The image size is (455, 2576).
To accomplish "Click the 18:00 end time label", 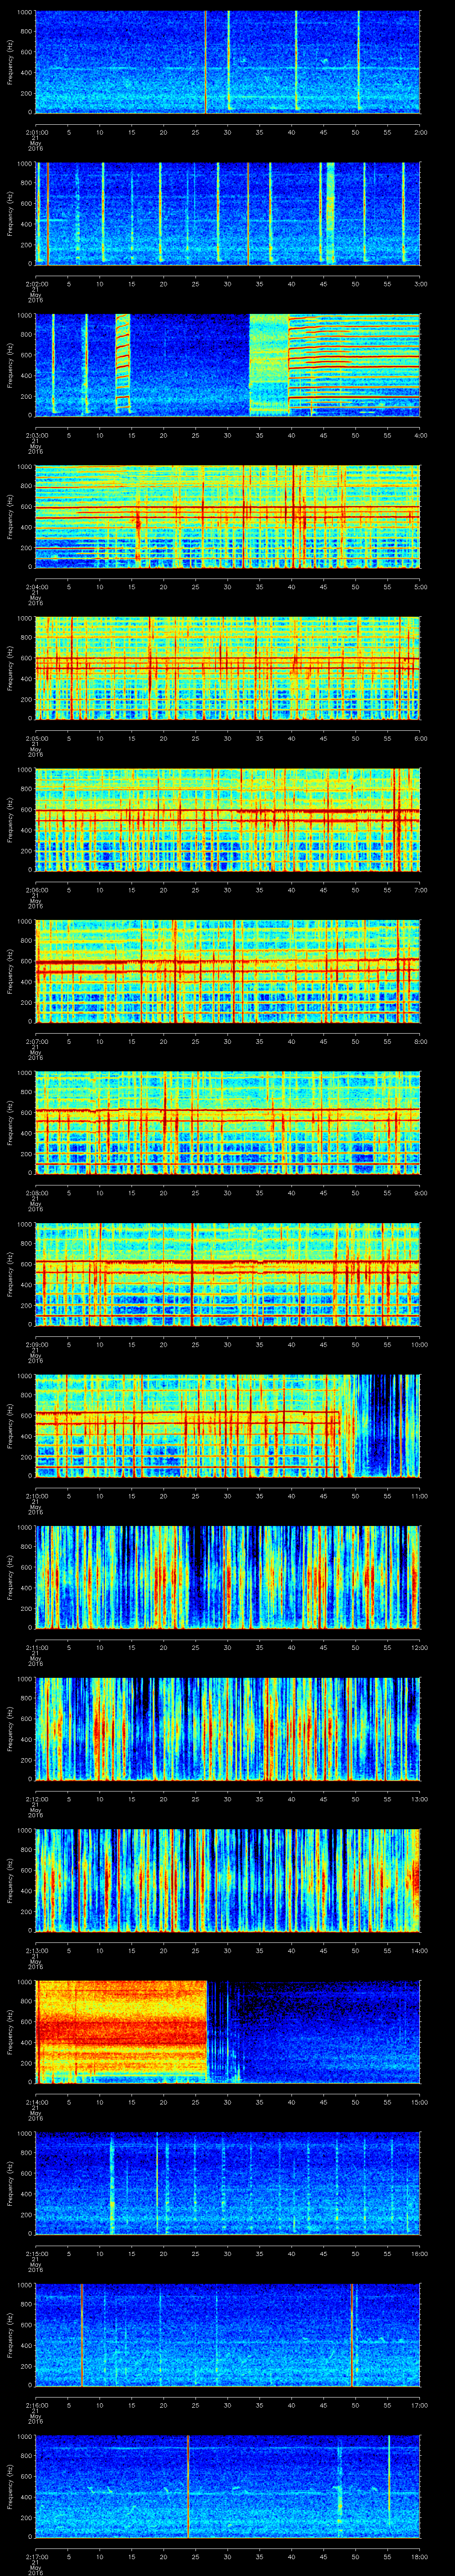I will pyautogui.click(x=420, y=2556).
